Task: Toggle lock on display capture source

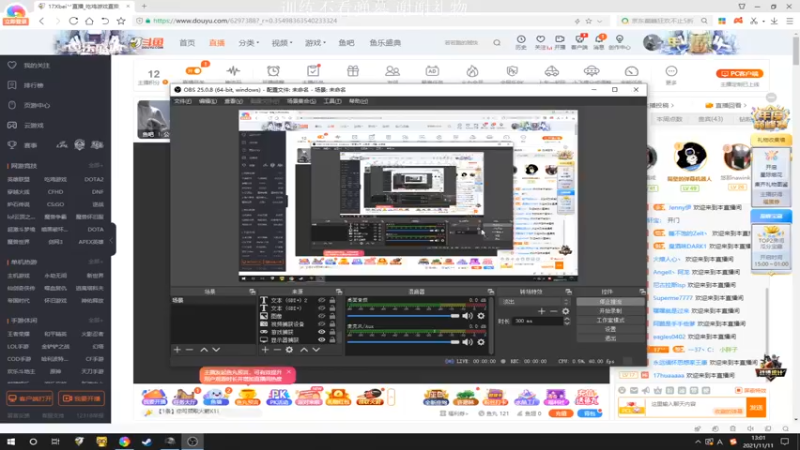Action: 332,340
